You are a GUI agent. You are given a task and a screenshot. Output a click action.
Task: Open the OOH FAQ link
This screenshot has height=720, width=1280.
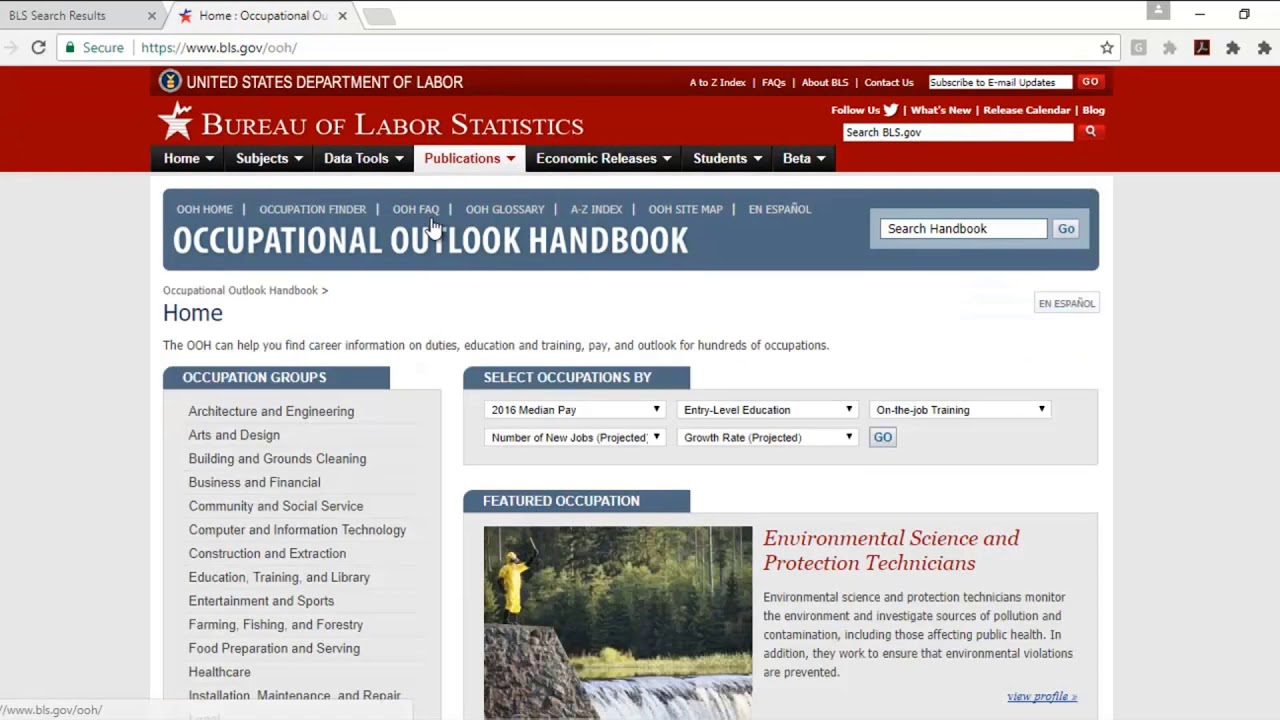coord(415,209)
